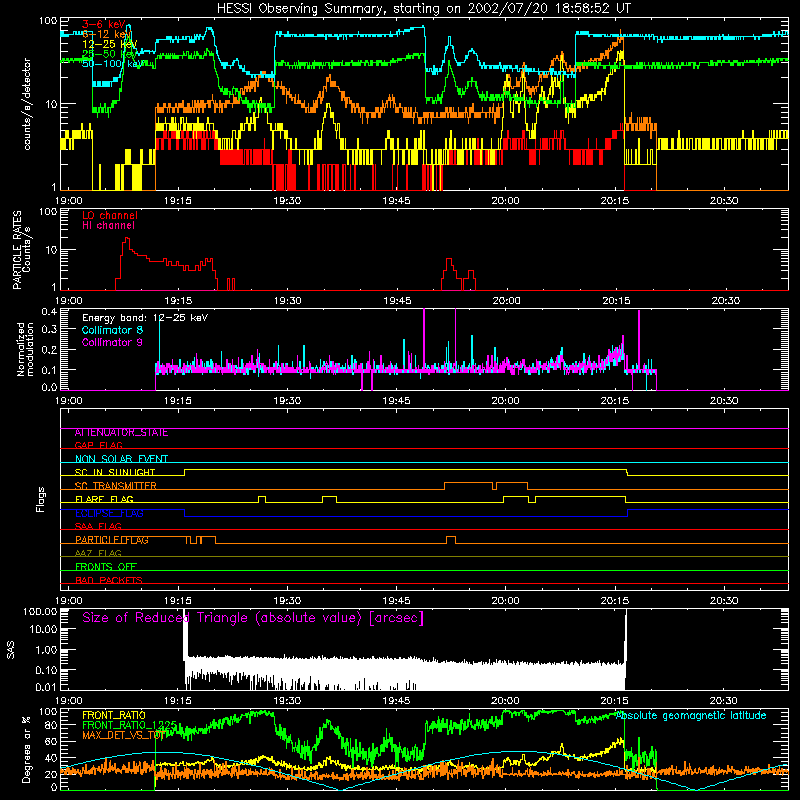Image resolution: width=800 pixels, height=800 pixels.
Task: Click the FRONT_RATIO legend label
Action: (114, 715)
